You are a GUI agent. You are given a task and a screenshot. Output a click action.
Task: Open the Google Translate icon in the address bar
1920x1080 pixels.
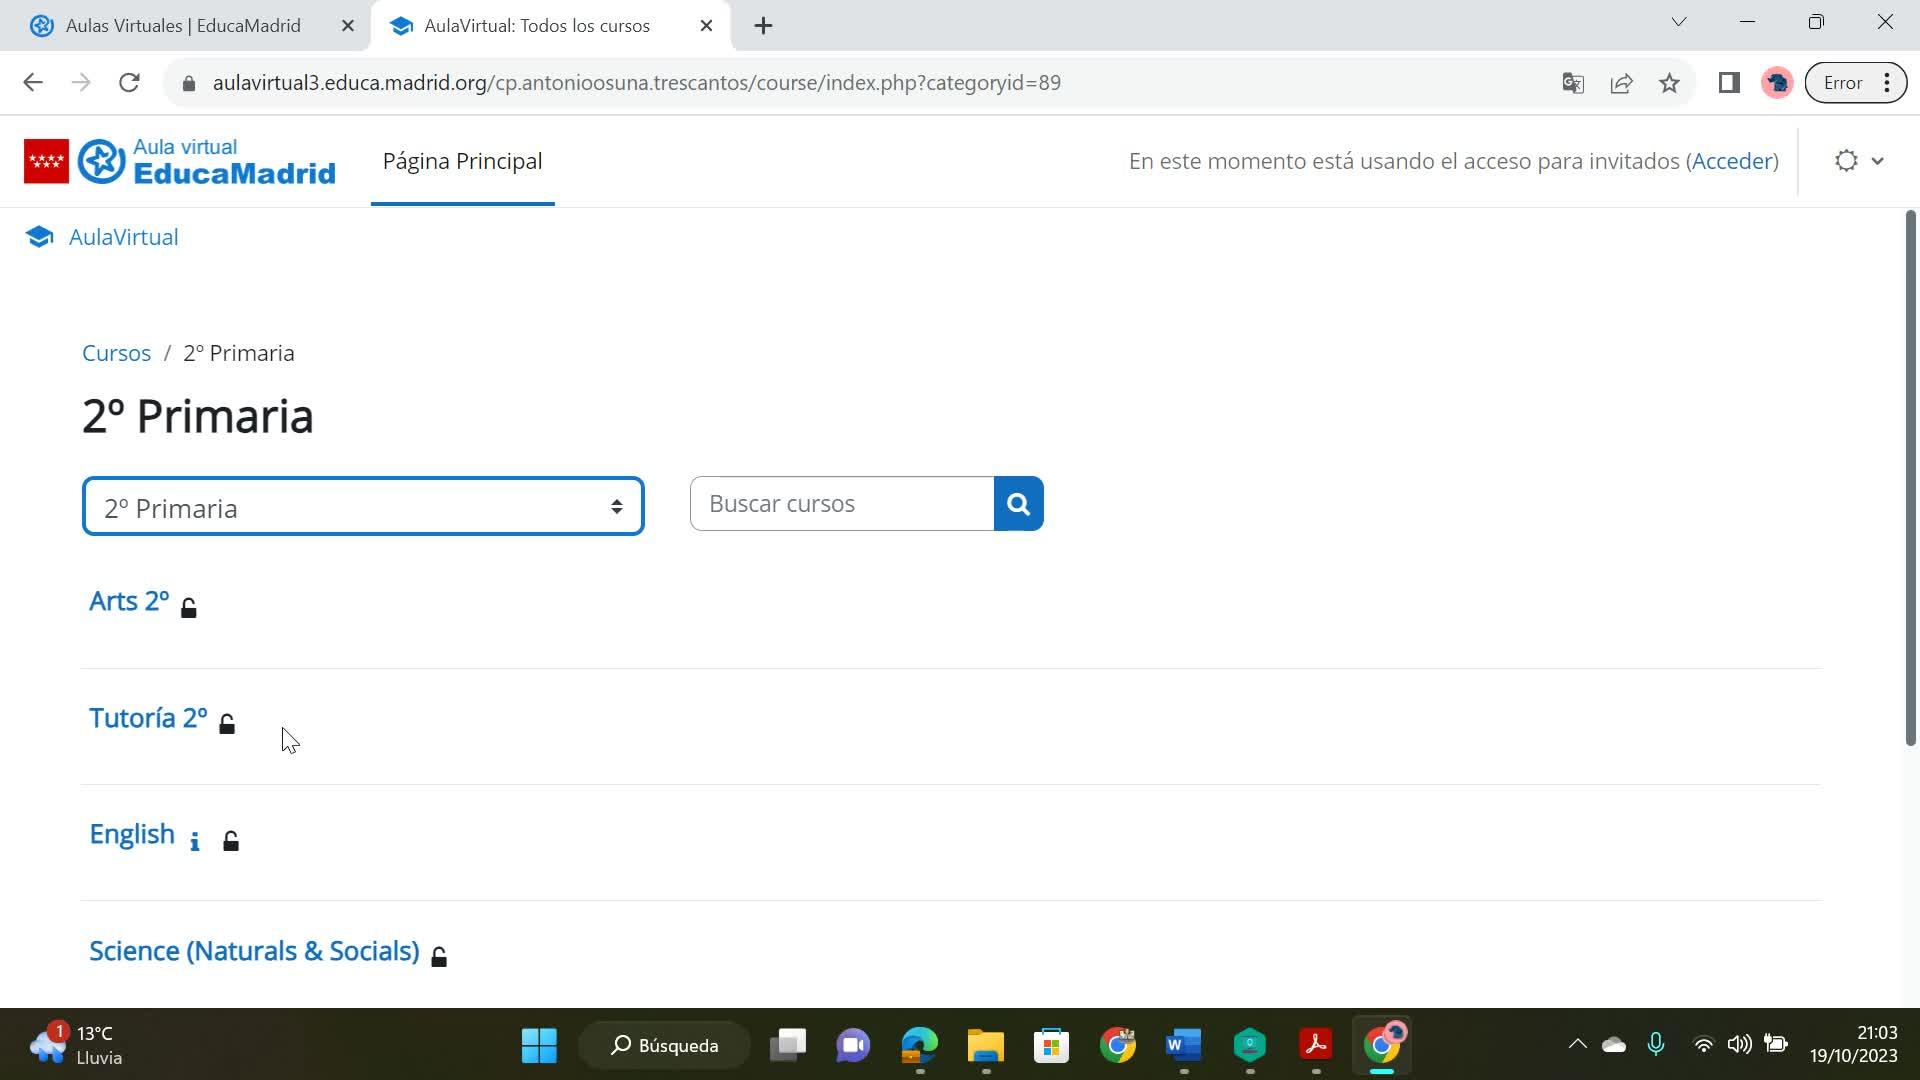tap(1572, 83)
